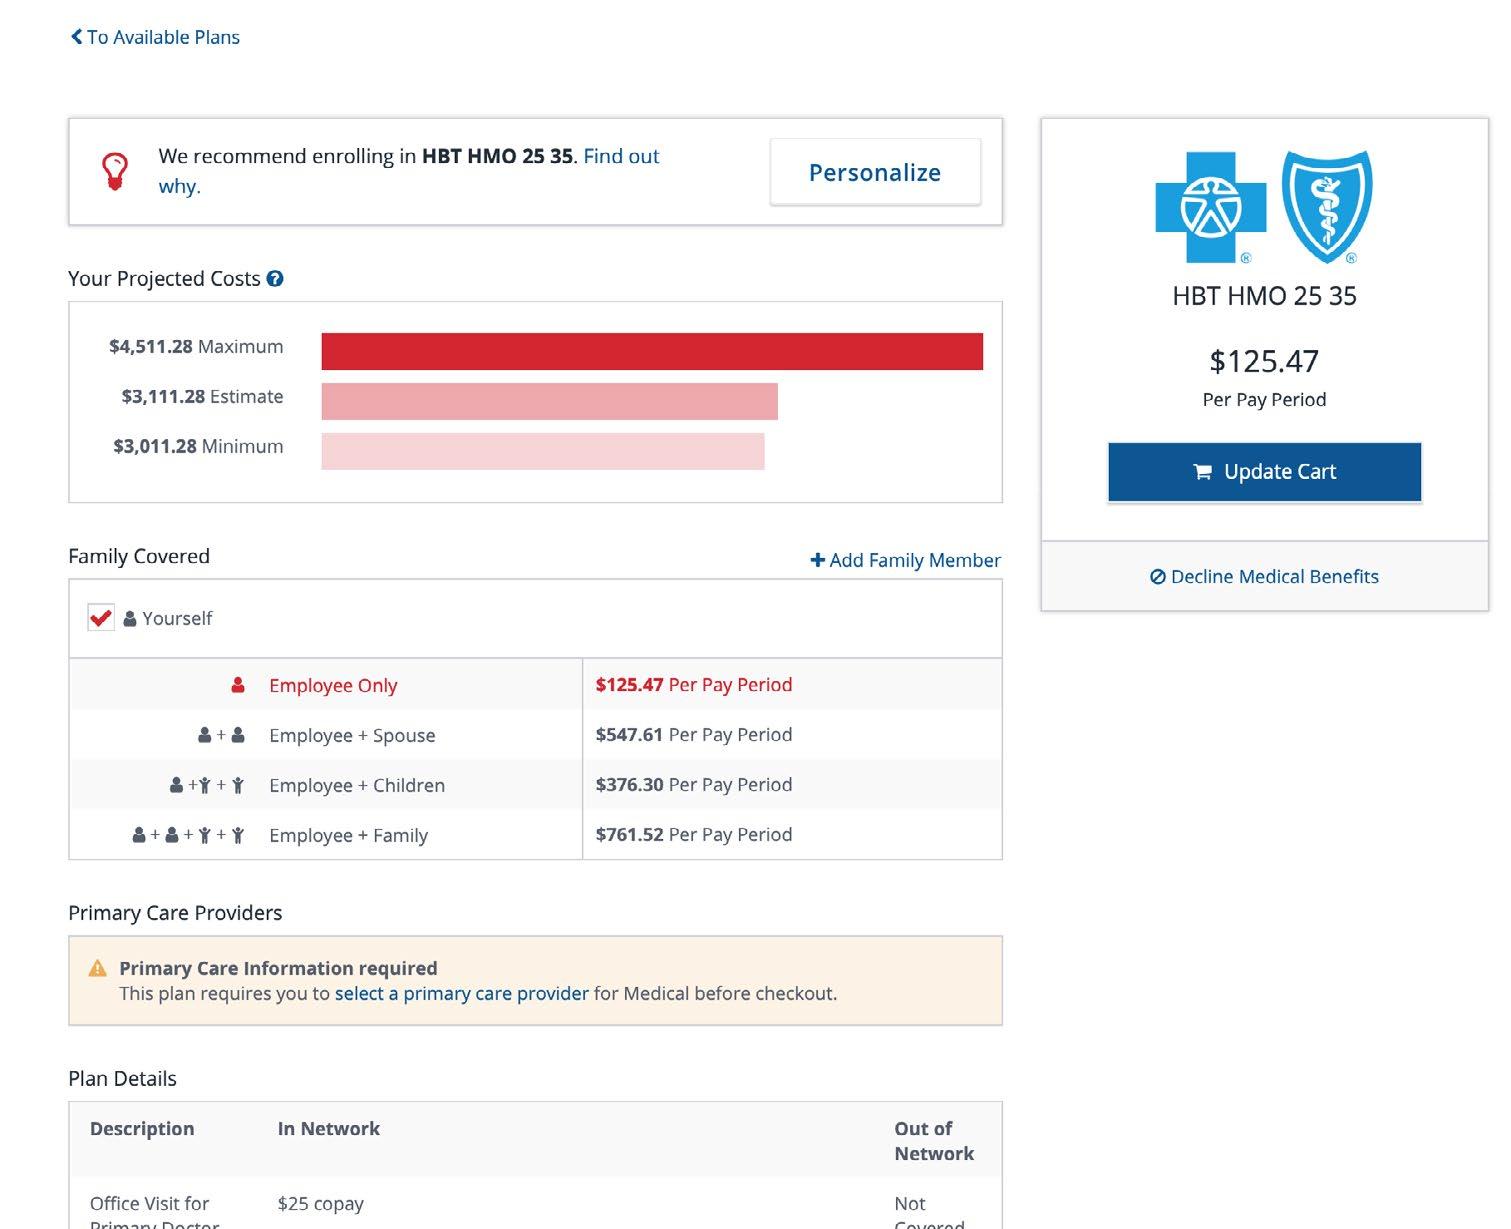This screenshot has height=1229, width=1511.
Task: Click the Maximum projected cost bar
Action: tap(652, 352)
